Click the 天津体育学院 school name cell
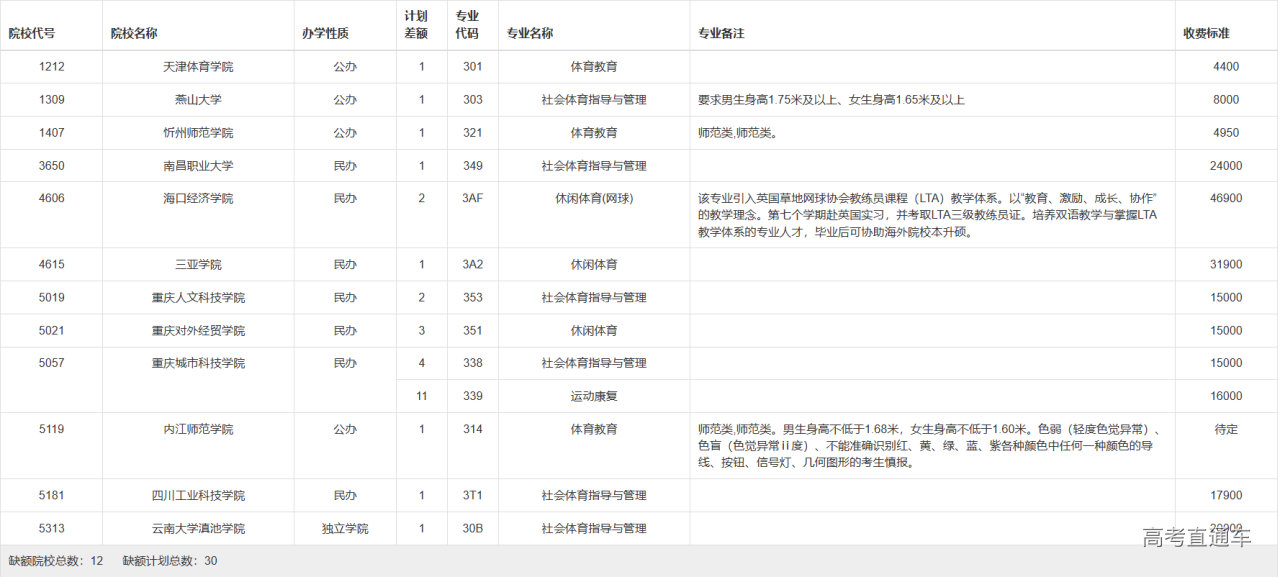This screenshot has height=577, width=1280. point(198,67)
